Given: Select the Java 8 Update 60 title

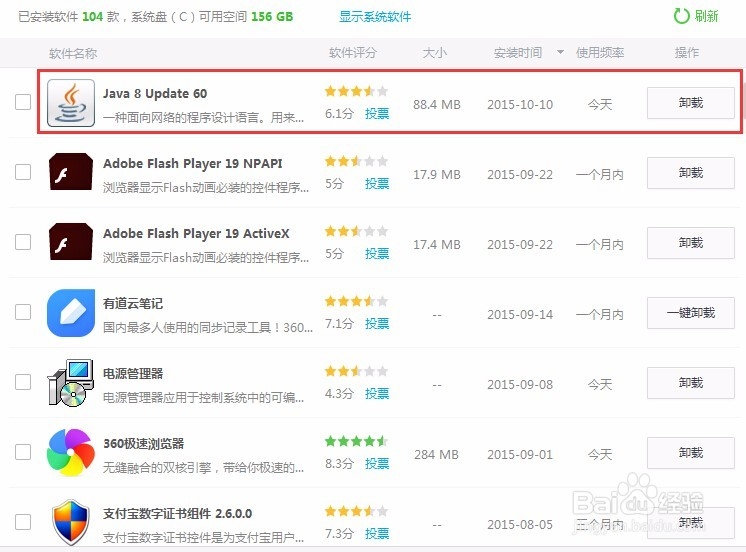Looking at the screenshot, I should pos(155,94).
